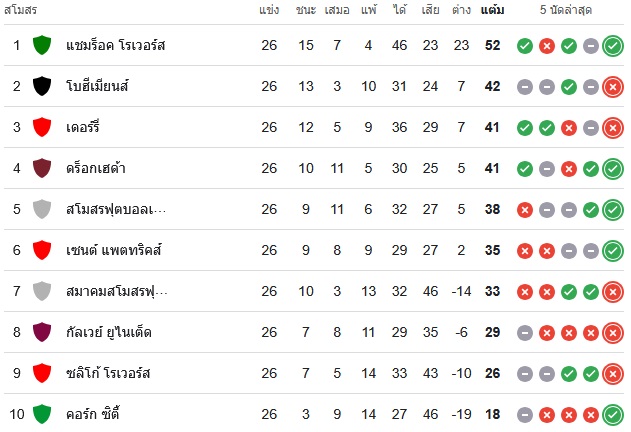The width and height of the screenshot is (631, 432).
Task: Click the ชนะ column header
Action: [x=306, y=10]
